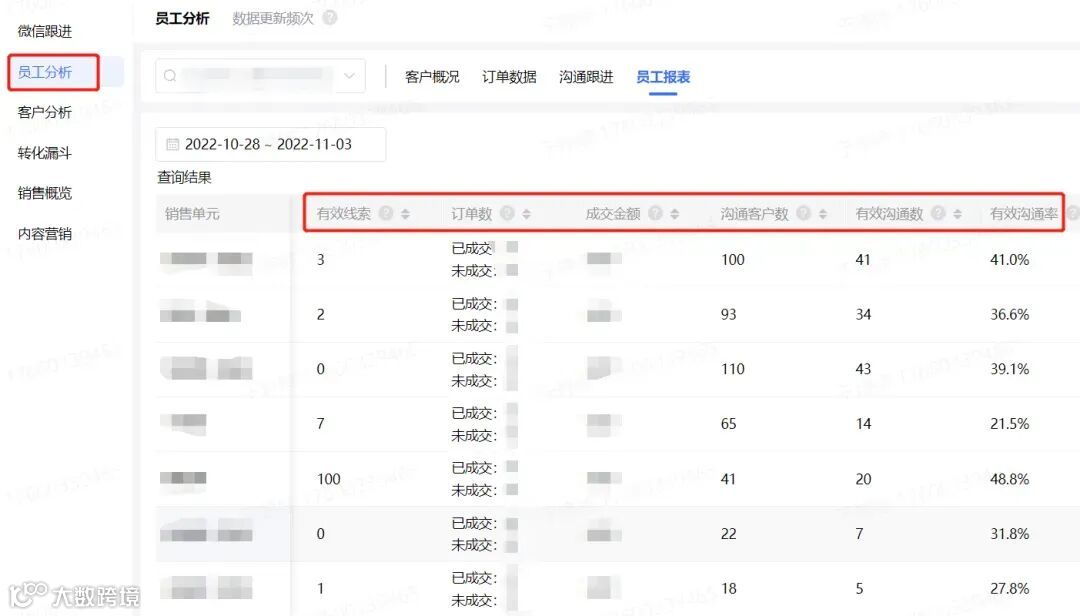Viewport: 1080px width, 616px height.
Task: Click the 有效沟通数 value 14
Action: click(863, 424)
